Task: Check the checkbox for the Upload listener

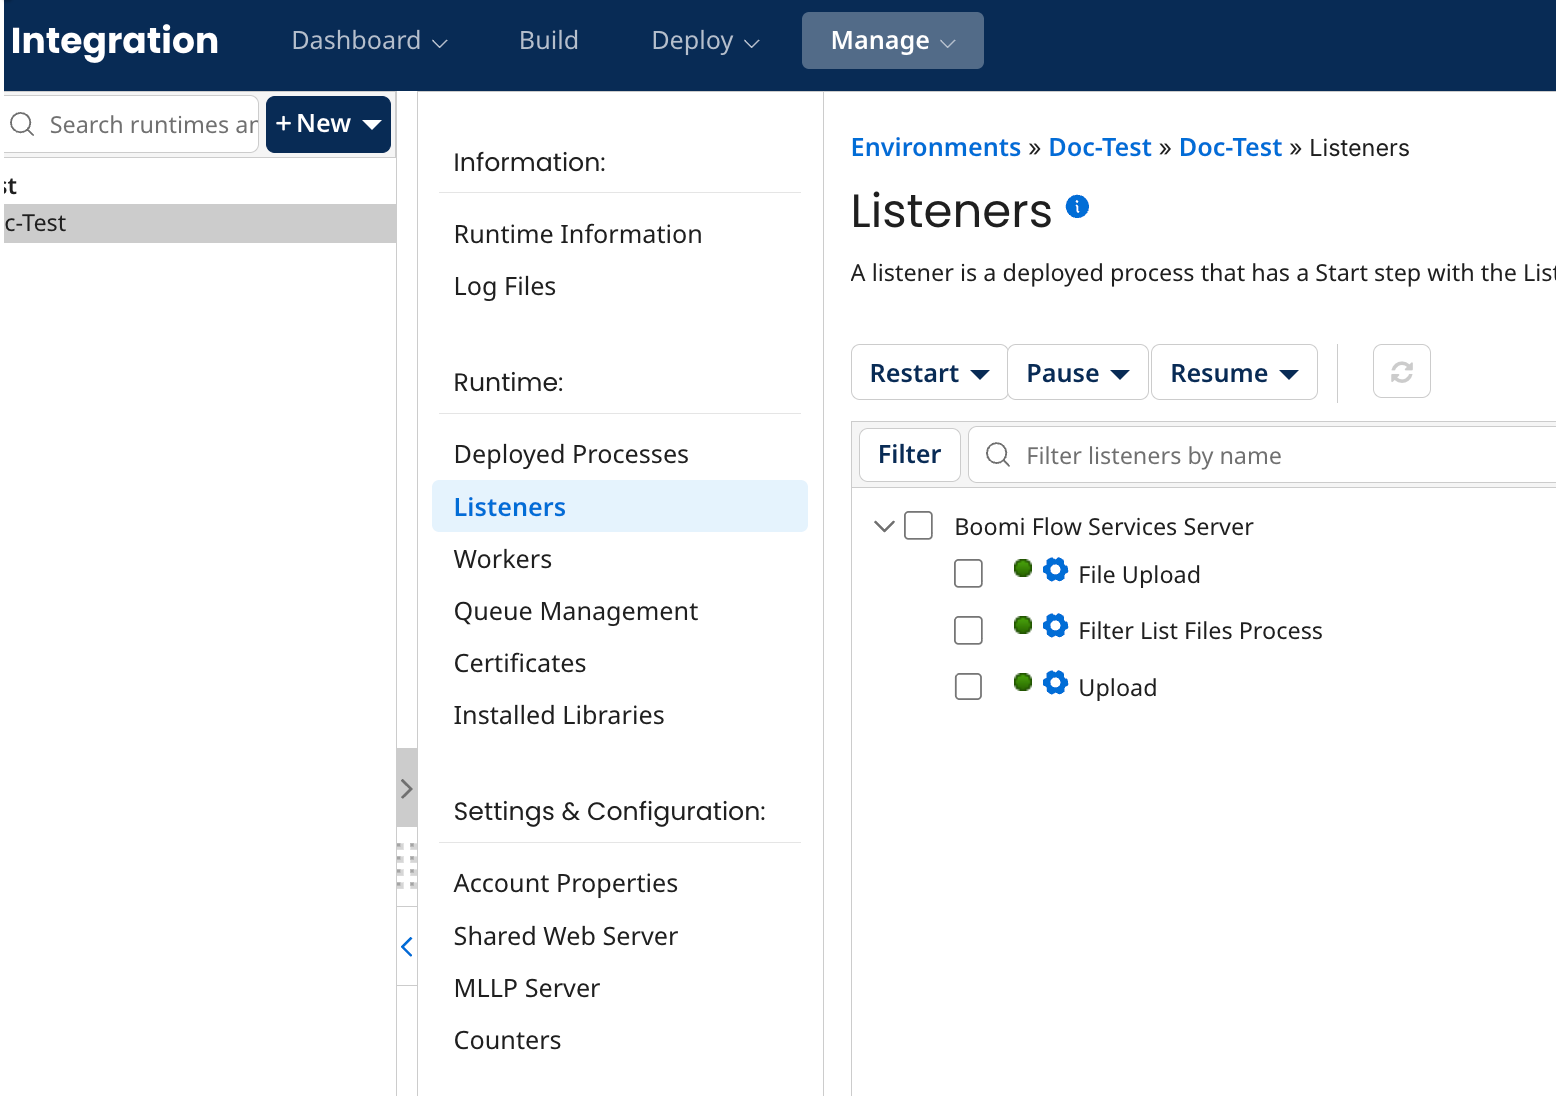Action: point(968,686)
